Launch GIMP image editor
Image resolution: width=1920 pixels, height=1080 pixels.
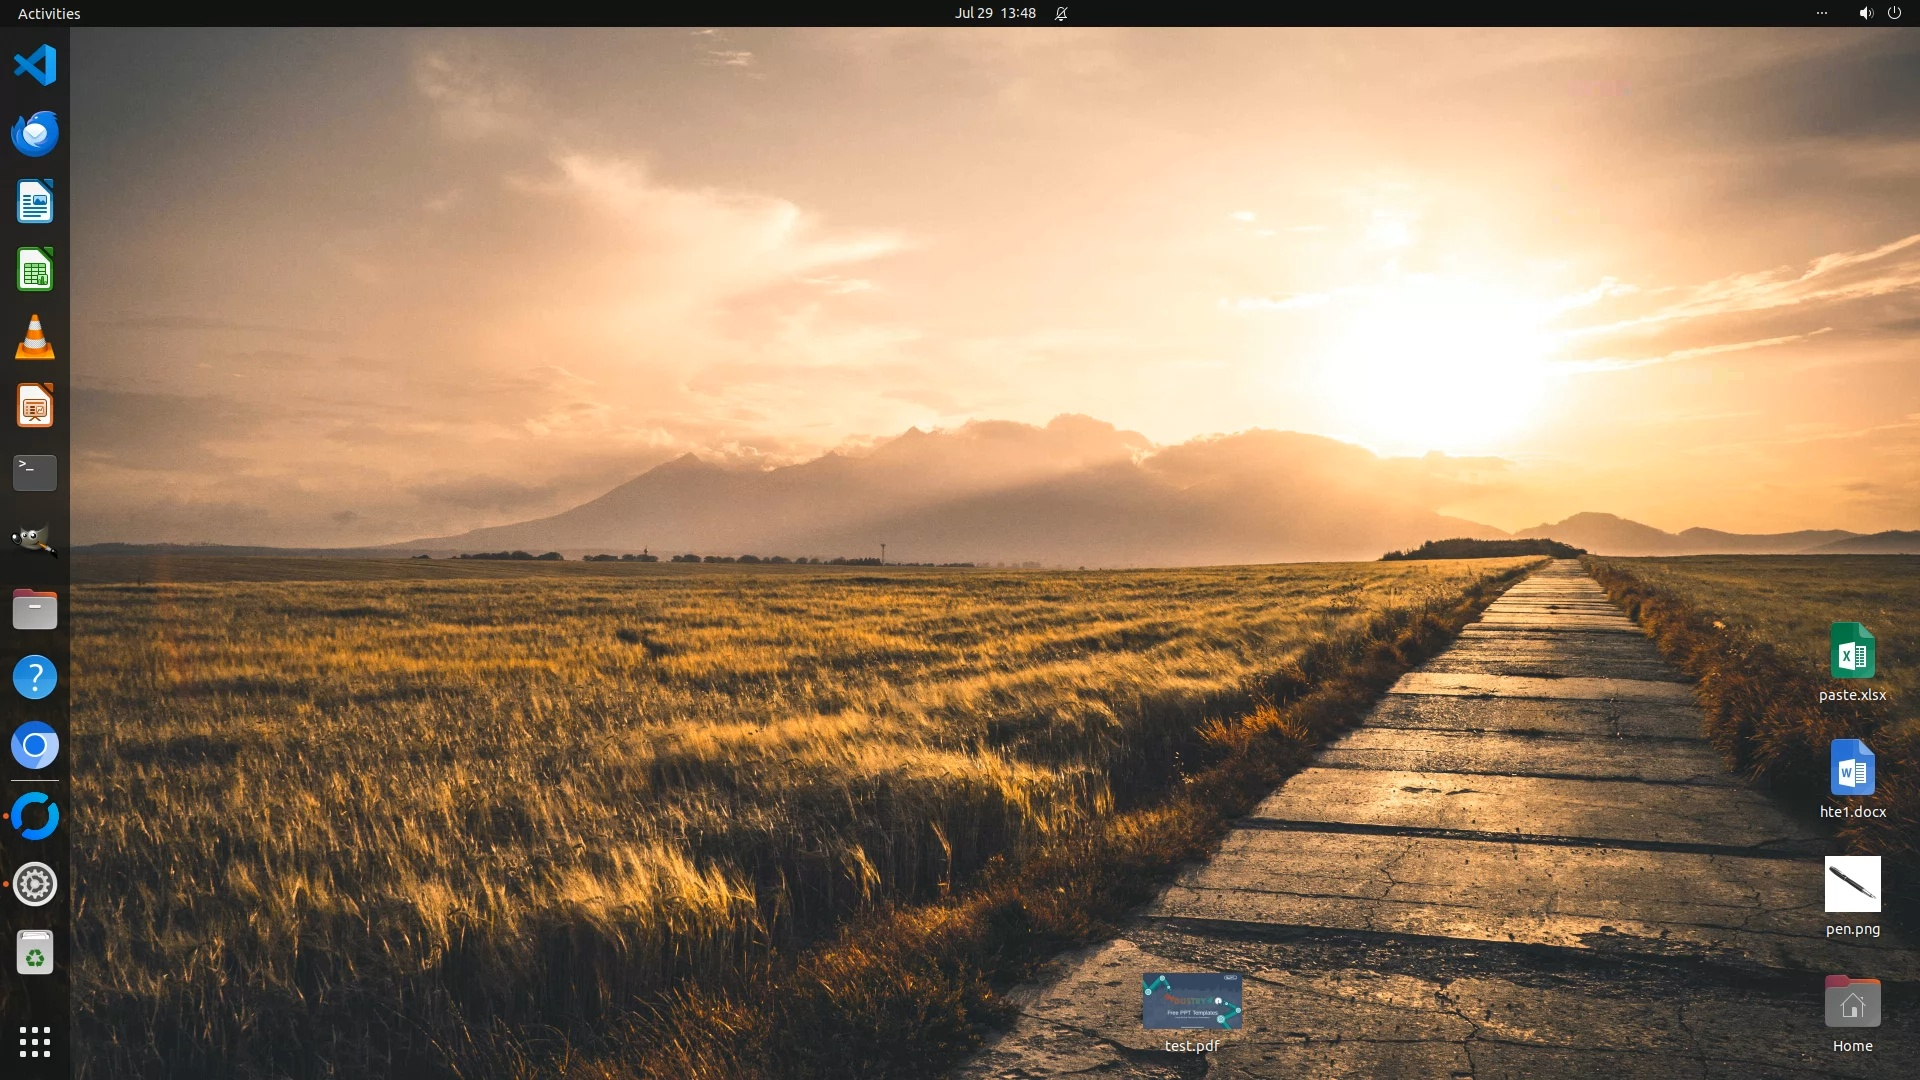point(35,541)
